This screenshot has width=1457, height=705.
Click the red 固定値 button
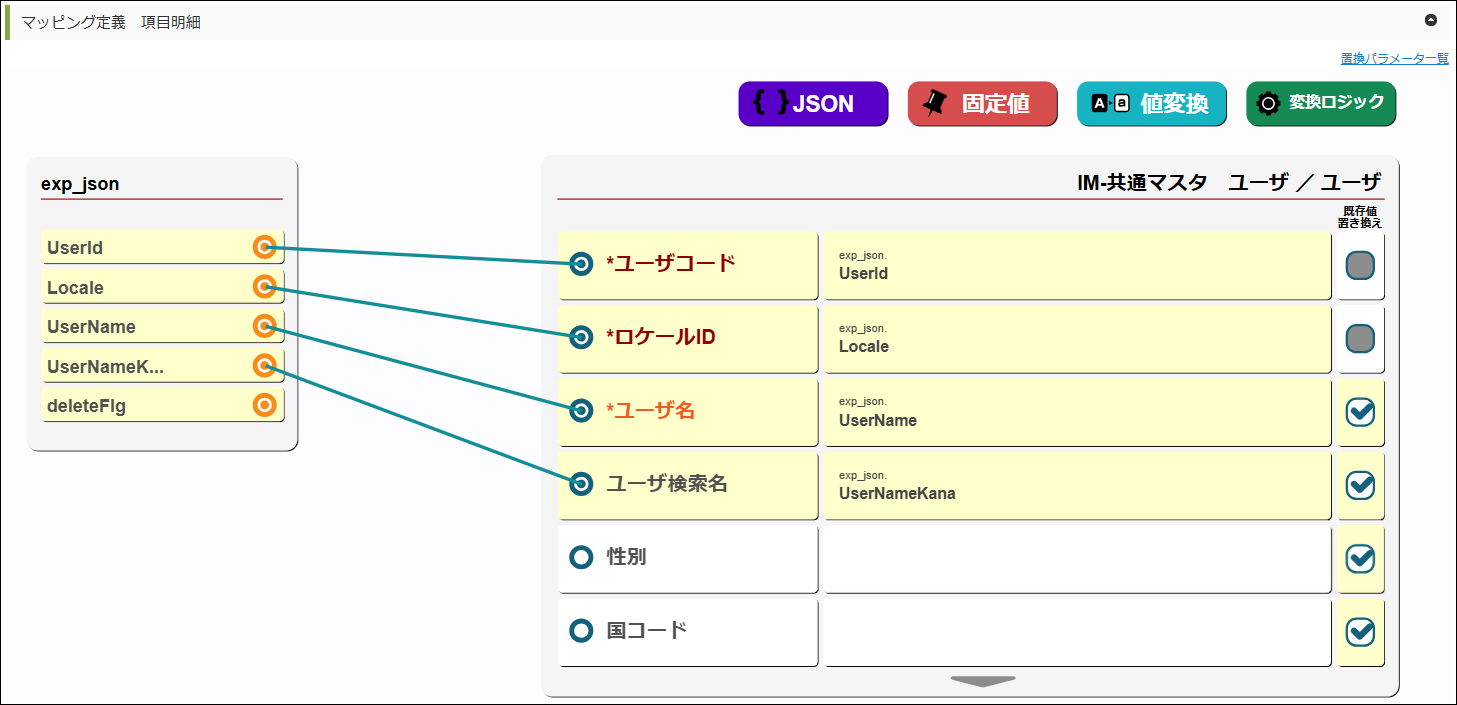tap(982, 104)
